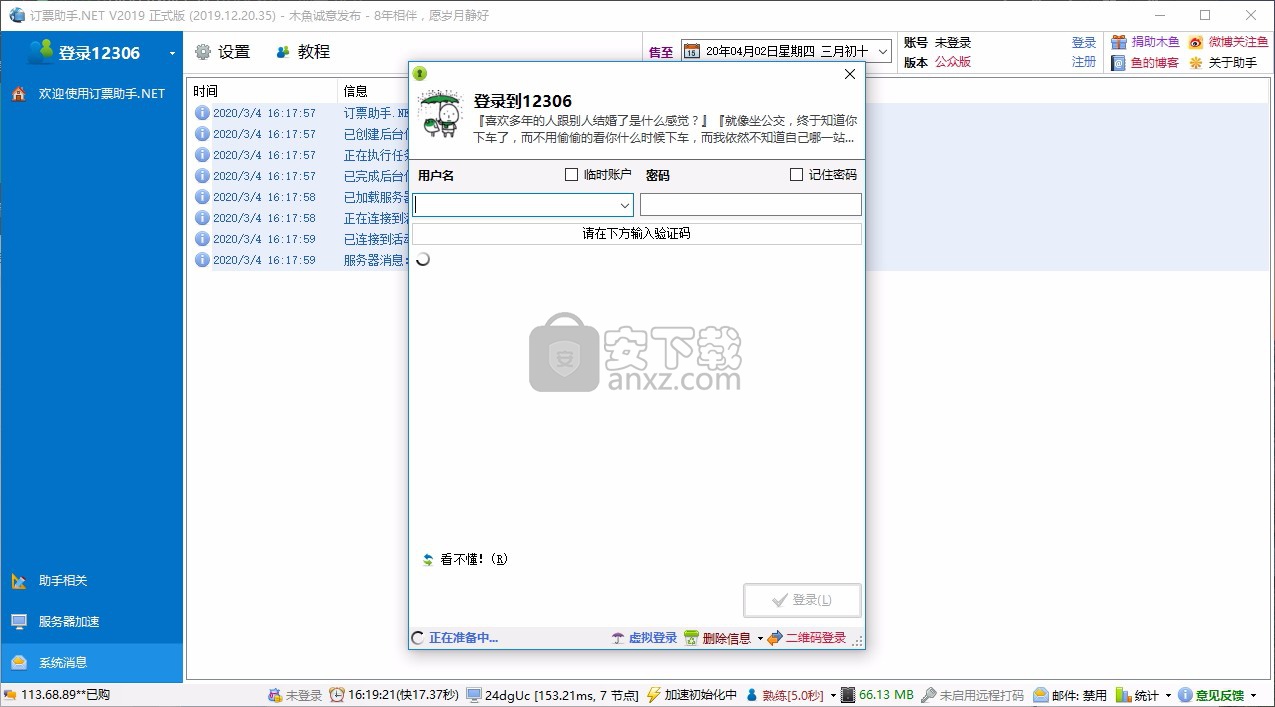Click the 注册 register link
This screenshot has height=707, width=1275.
pos(1084,62)
